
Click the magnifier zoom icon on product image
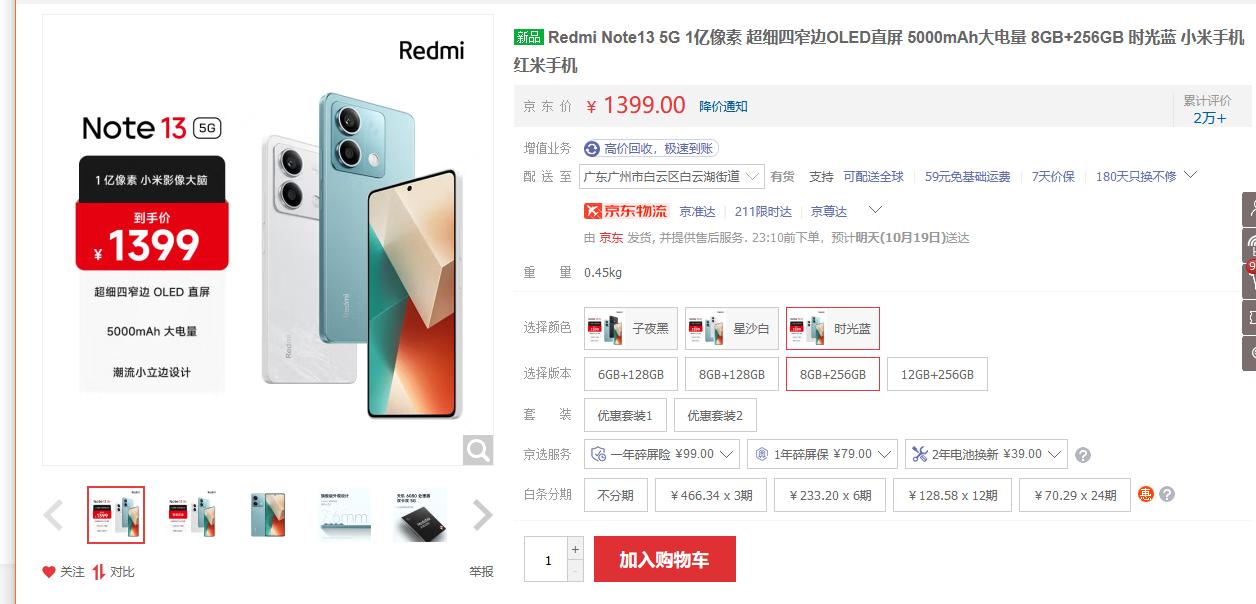(x=478, y=450)
